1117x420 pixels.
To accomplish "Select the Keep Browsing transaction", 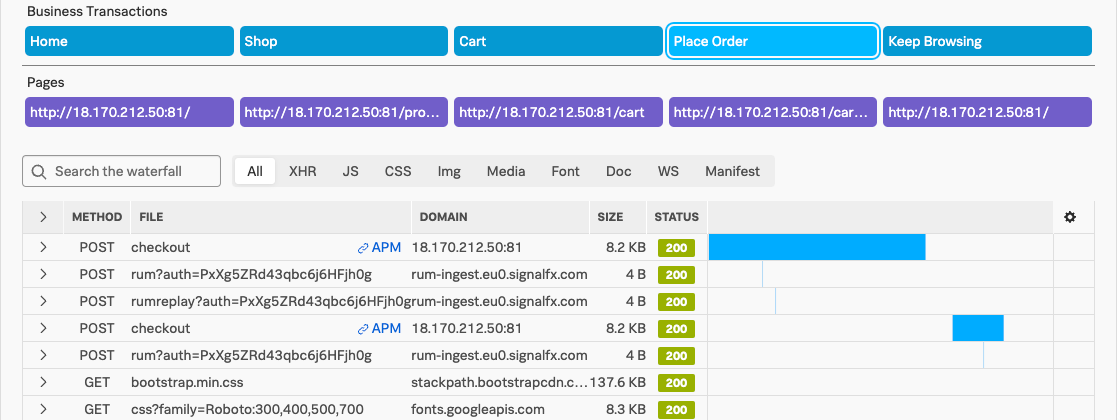I will 987,42.
